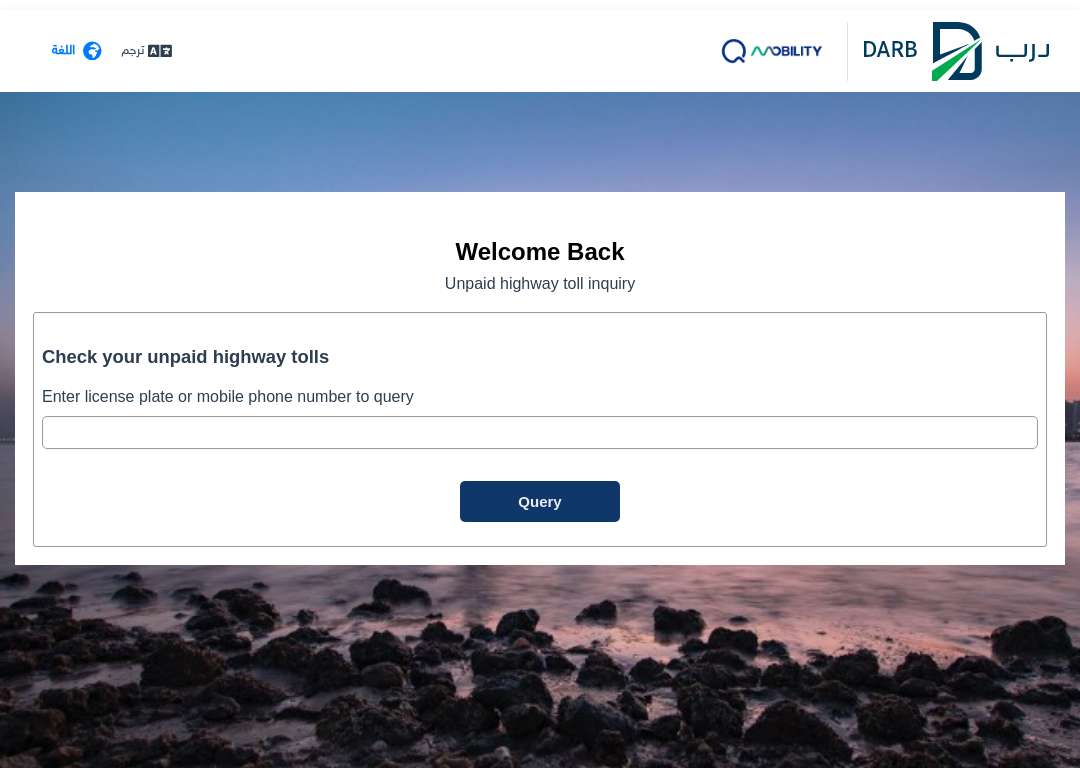Click the Check your unpaid highway tolls heading

pos(185,357)
